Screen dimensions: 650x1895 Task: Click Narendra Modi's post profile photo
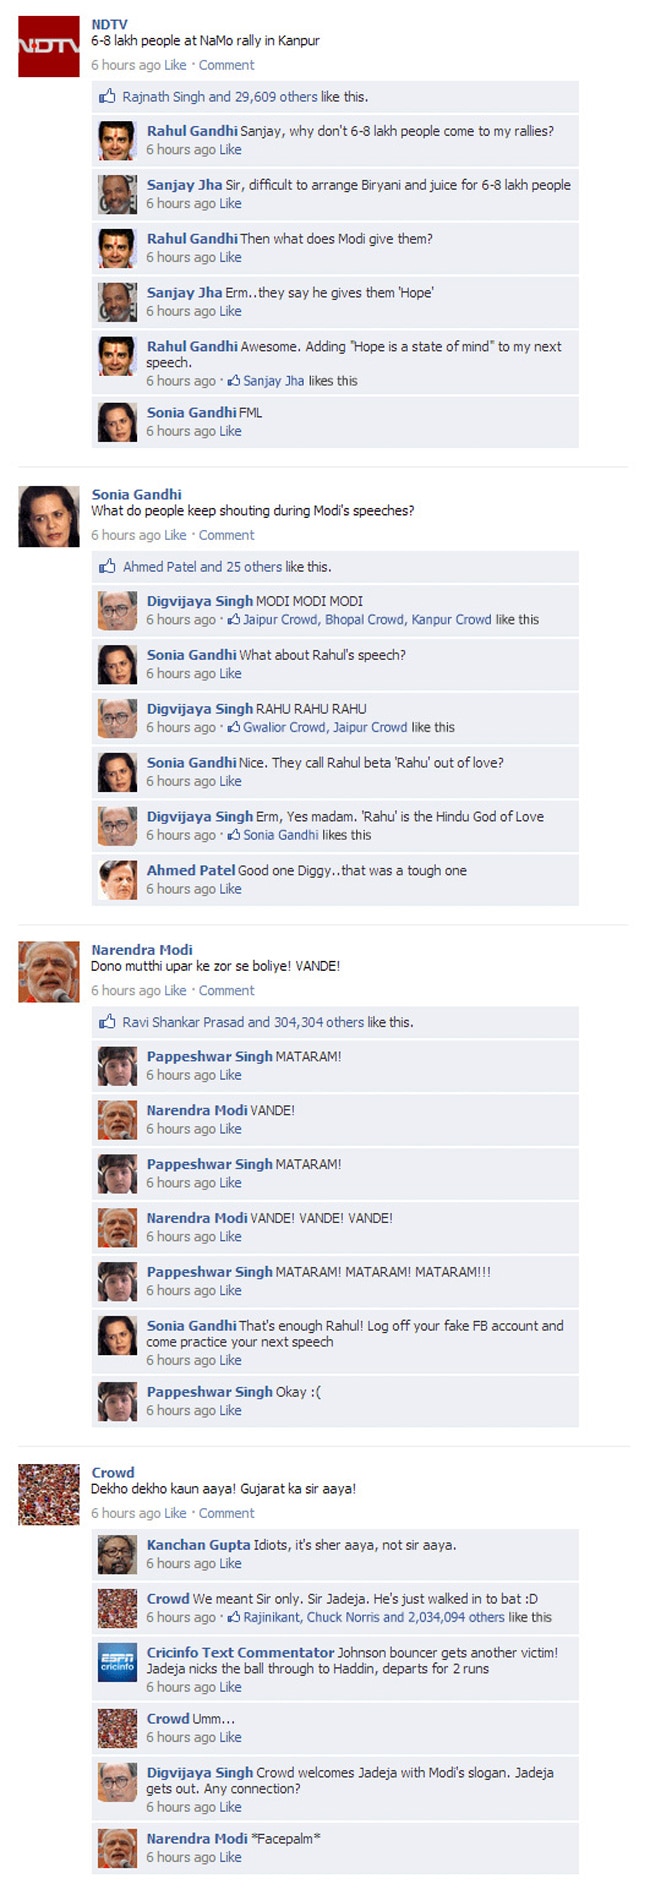[48, 971]
